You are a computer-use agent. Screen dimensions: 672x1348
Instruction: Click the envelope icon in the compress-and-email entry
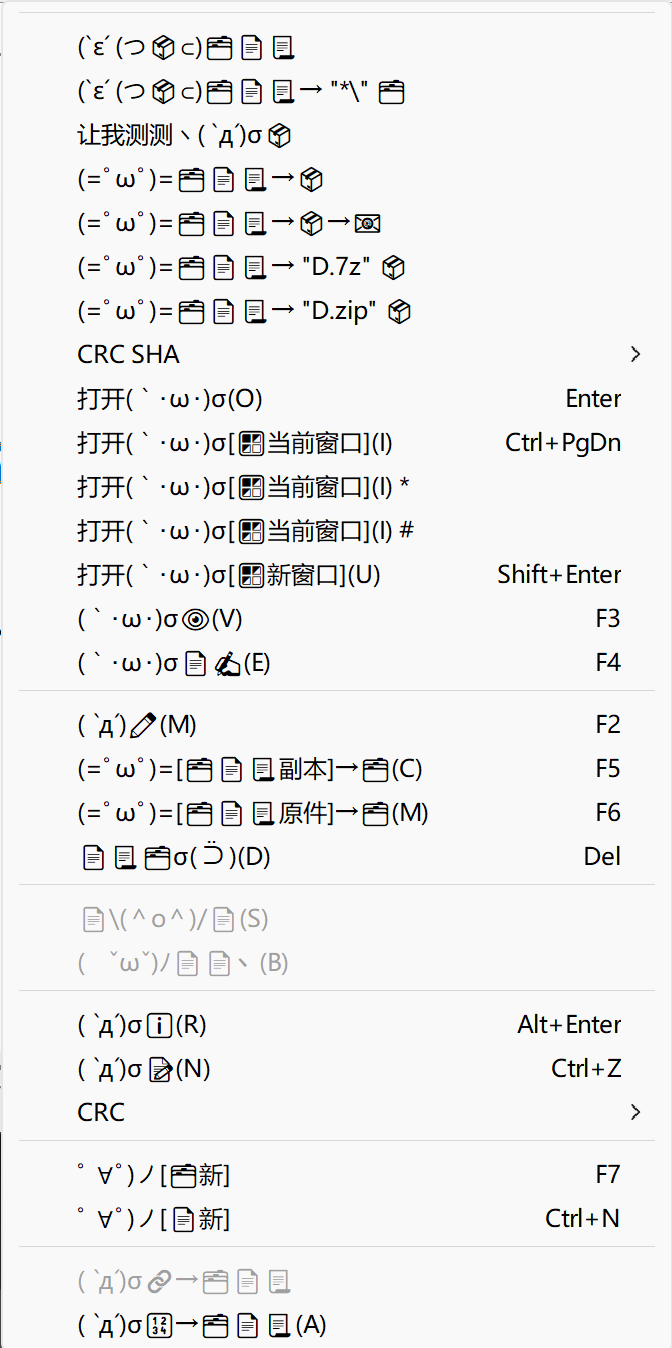click(x=368, y=224)
